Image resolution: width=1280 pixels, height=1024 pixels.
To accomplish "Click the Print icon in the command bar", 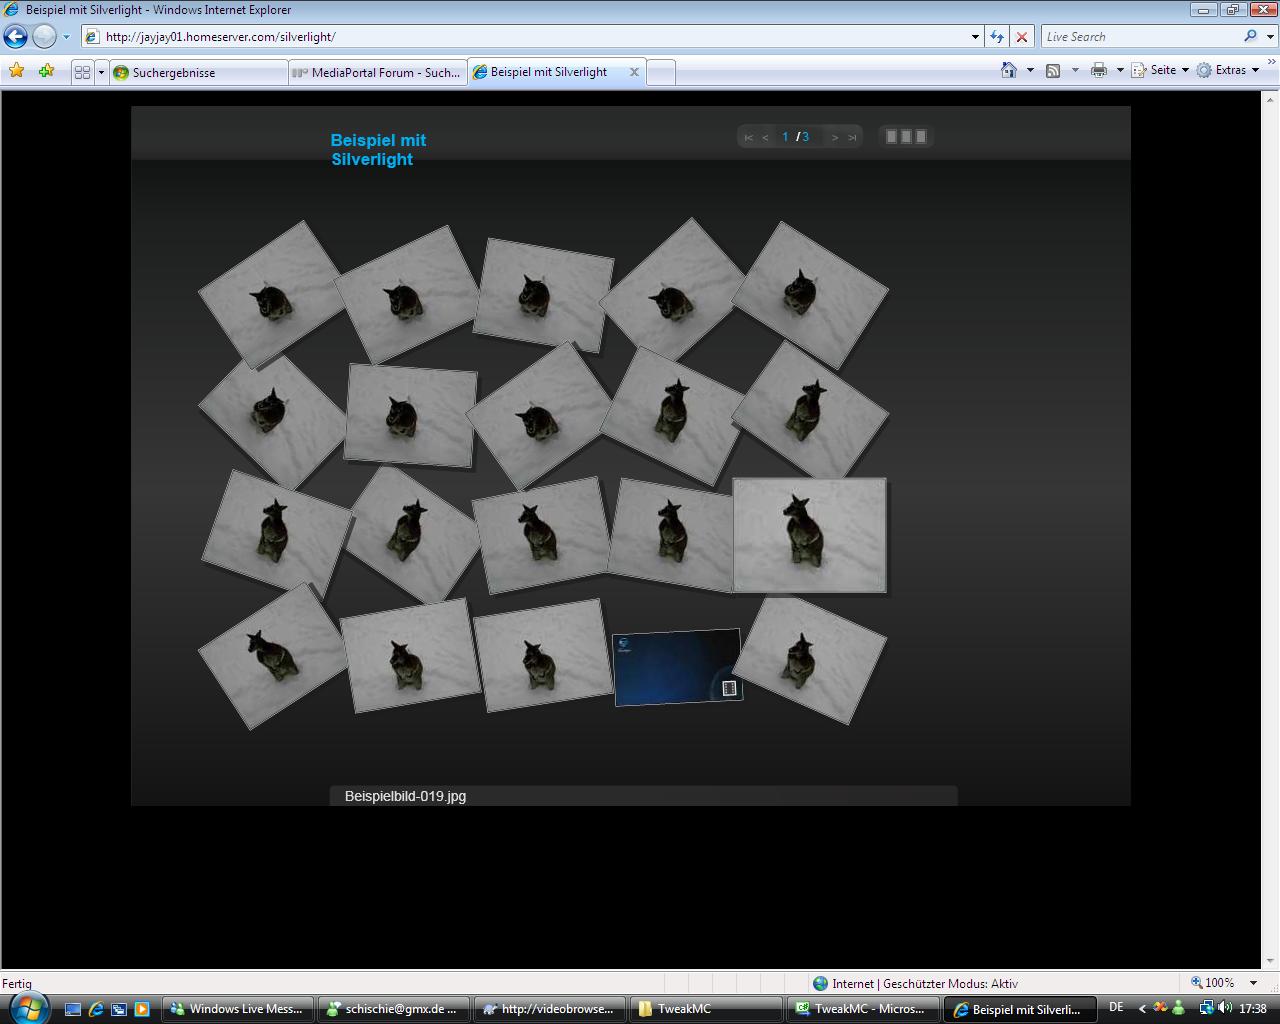I will pos(1099,70).
